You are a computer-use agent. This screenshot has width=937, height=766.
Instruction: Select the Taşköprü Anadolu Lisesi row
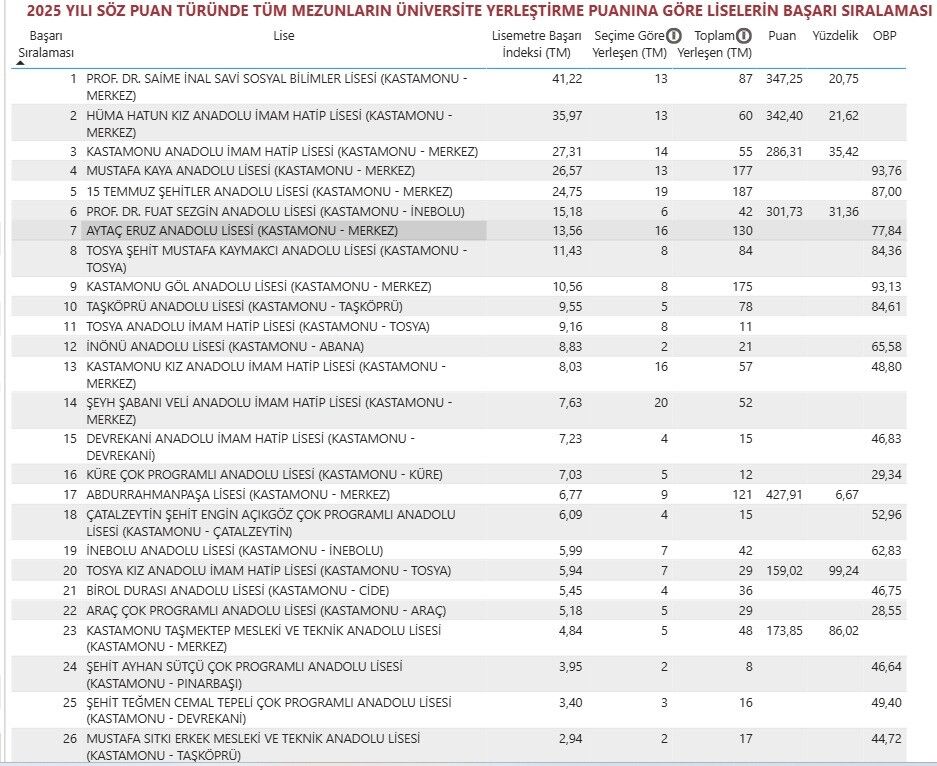[244, 307]
